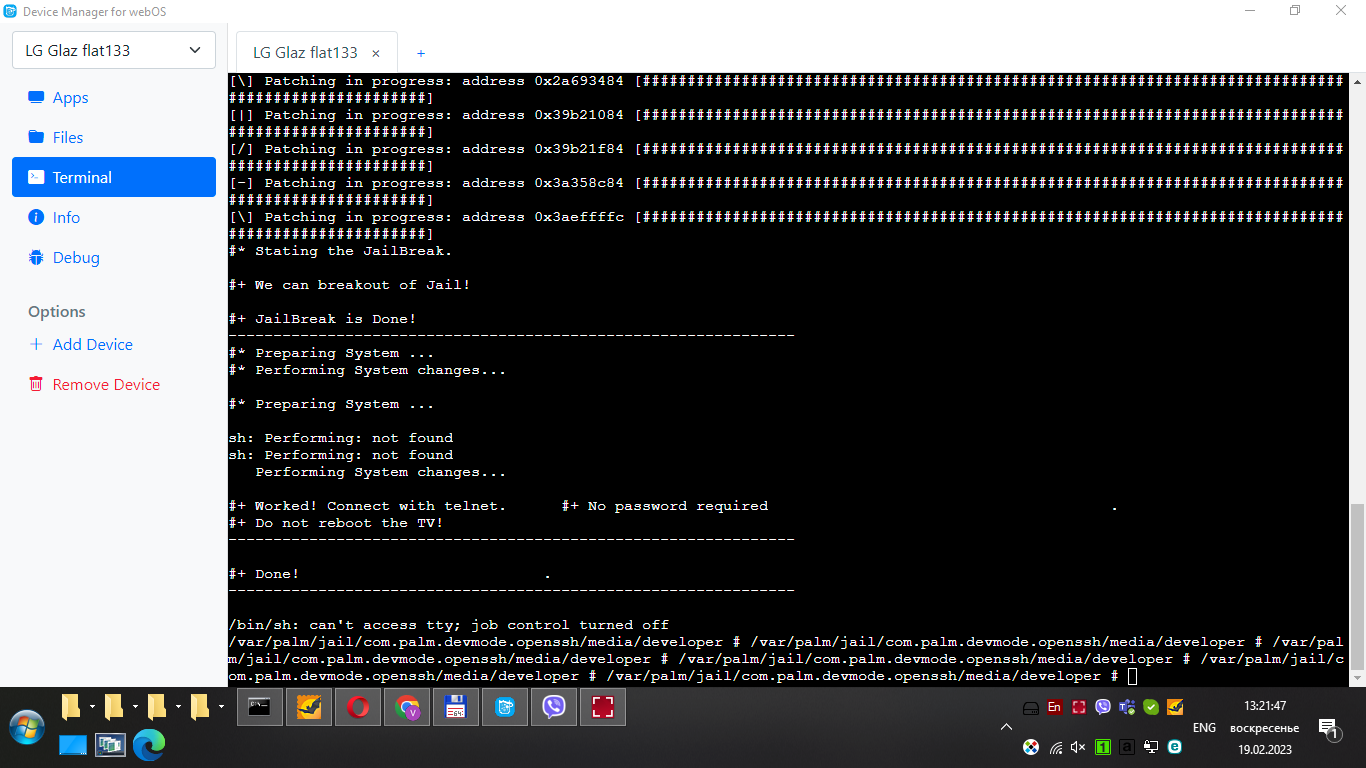Switch to the LG Glaz flat133 terminal tab

click(304, 53)
